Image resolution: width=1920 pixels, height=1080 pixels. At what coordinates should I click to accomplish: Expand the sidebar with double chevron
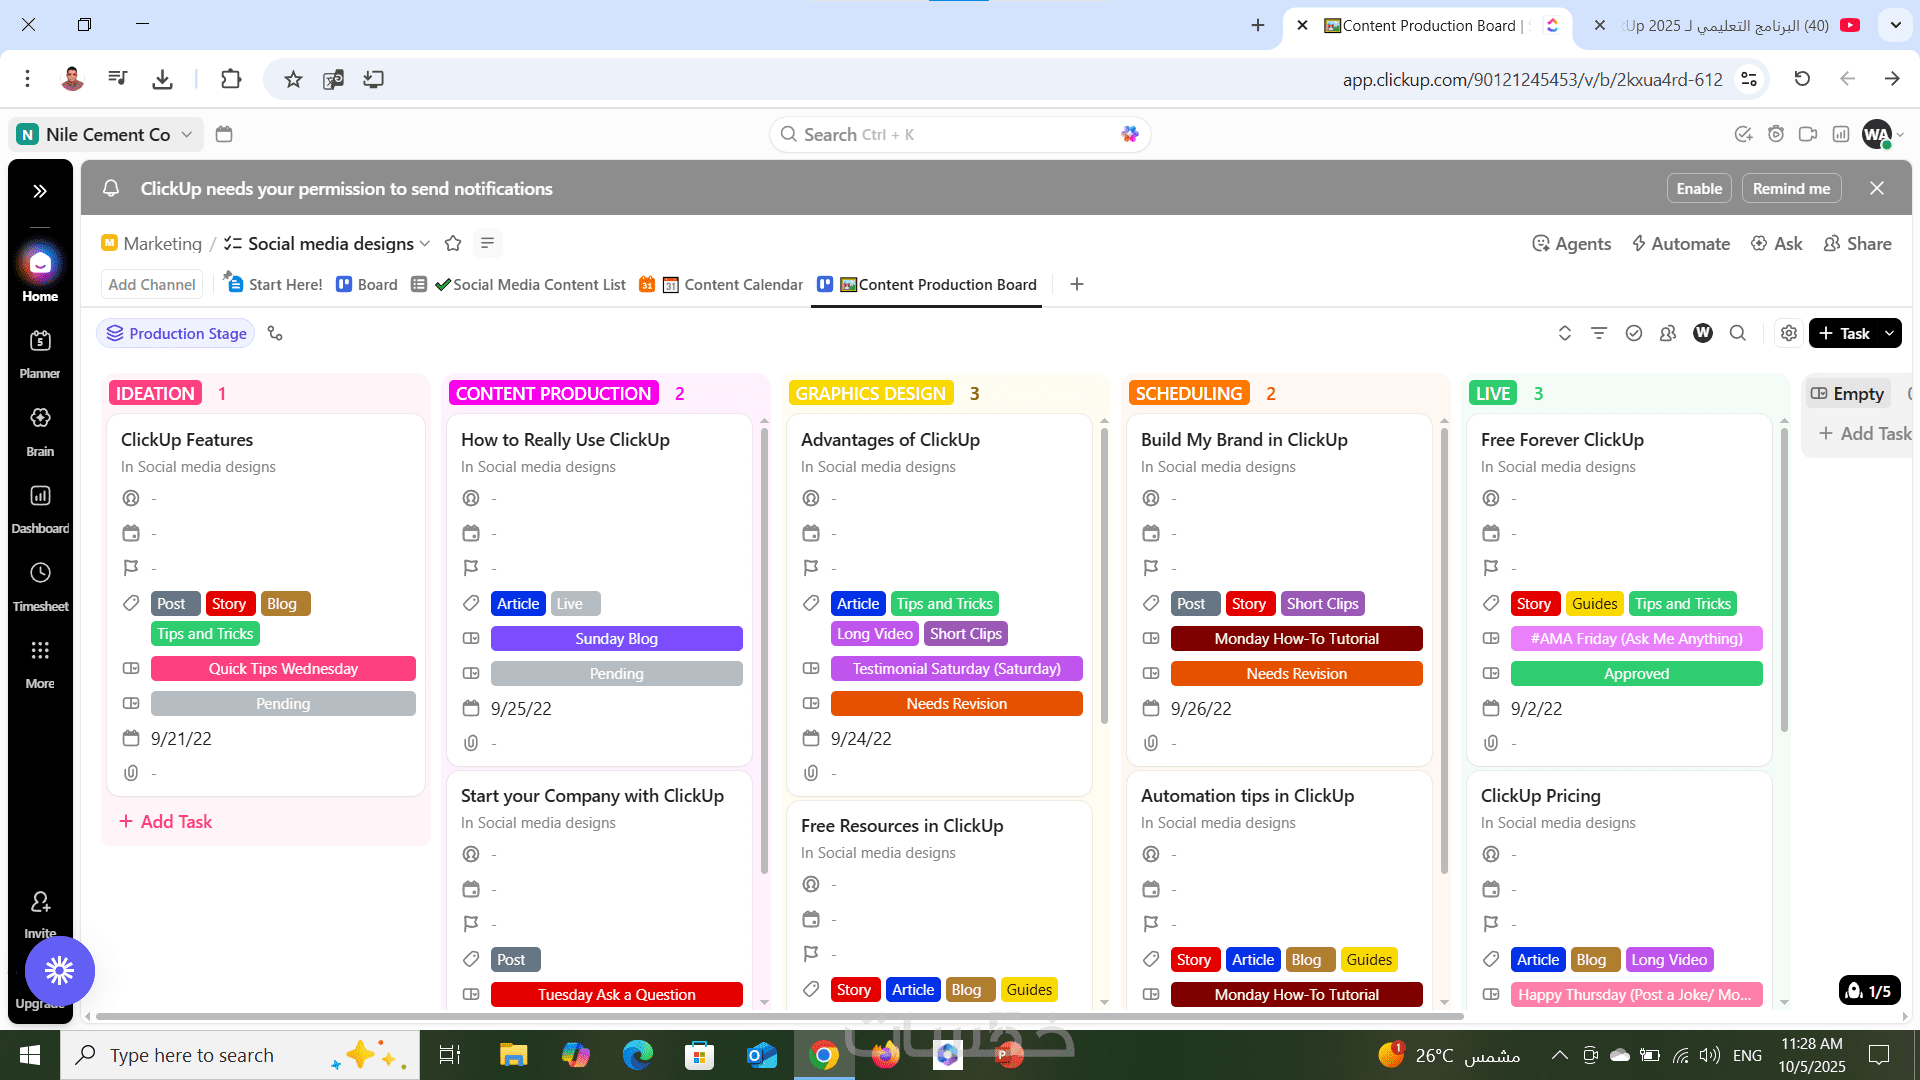40,191
